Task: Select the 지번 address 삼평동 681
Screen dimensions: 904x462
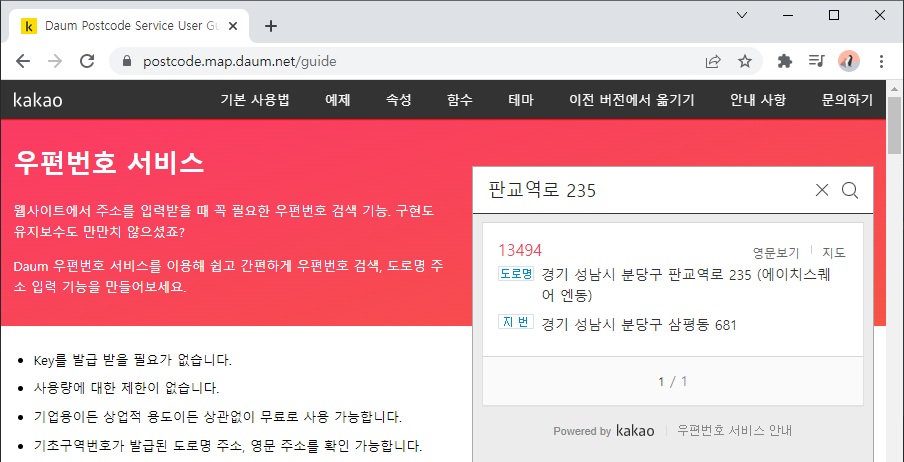Action: point(639,325)
